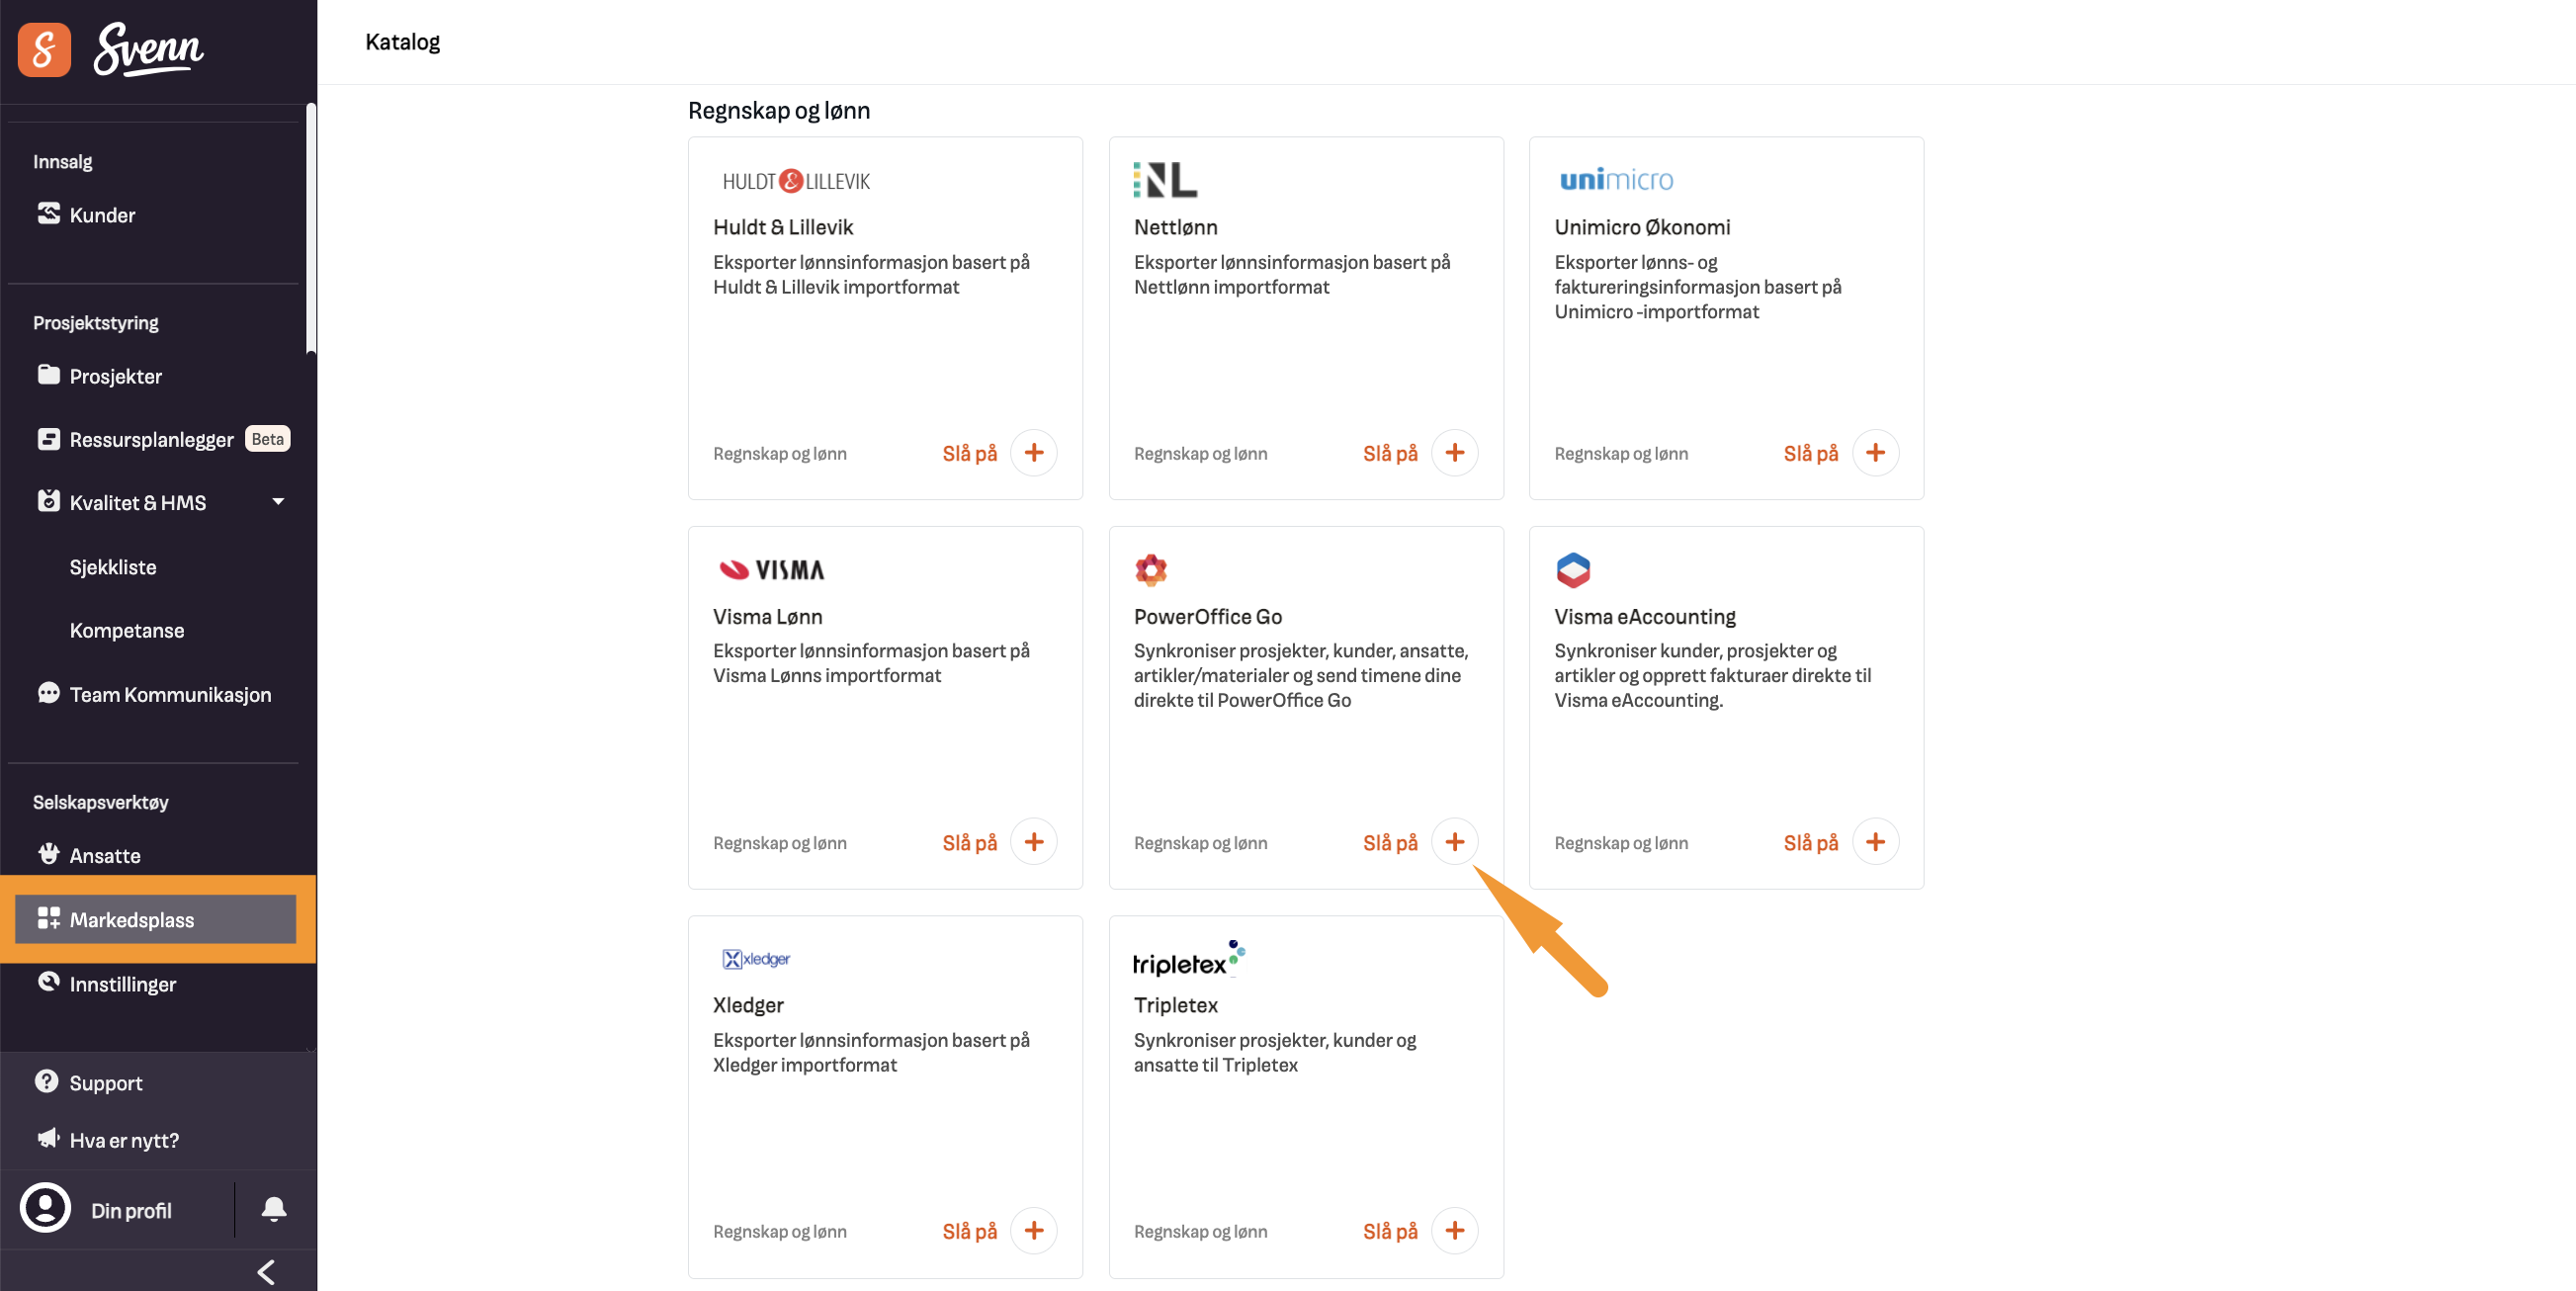This screenshot has width=2576, height=1291.
Task: Open the Ressursplanlegger Beta tool
Action: pyautogui.click(x=151, y=439)
